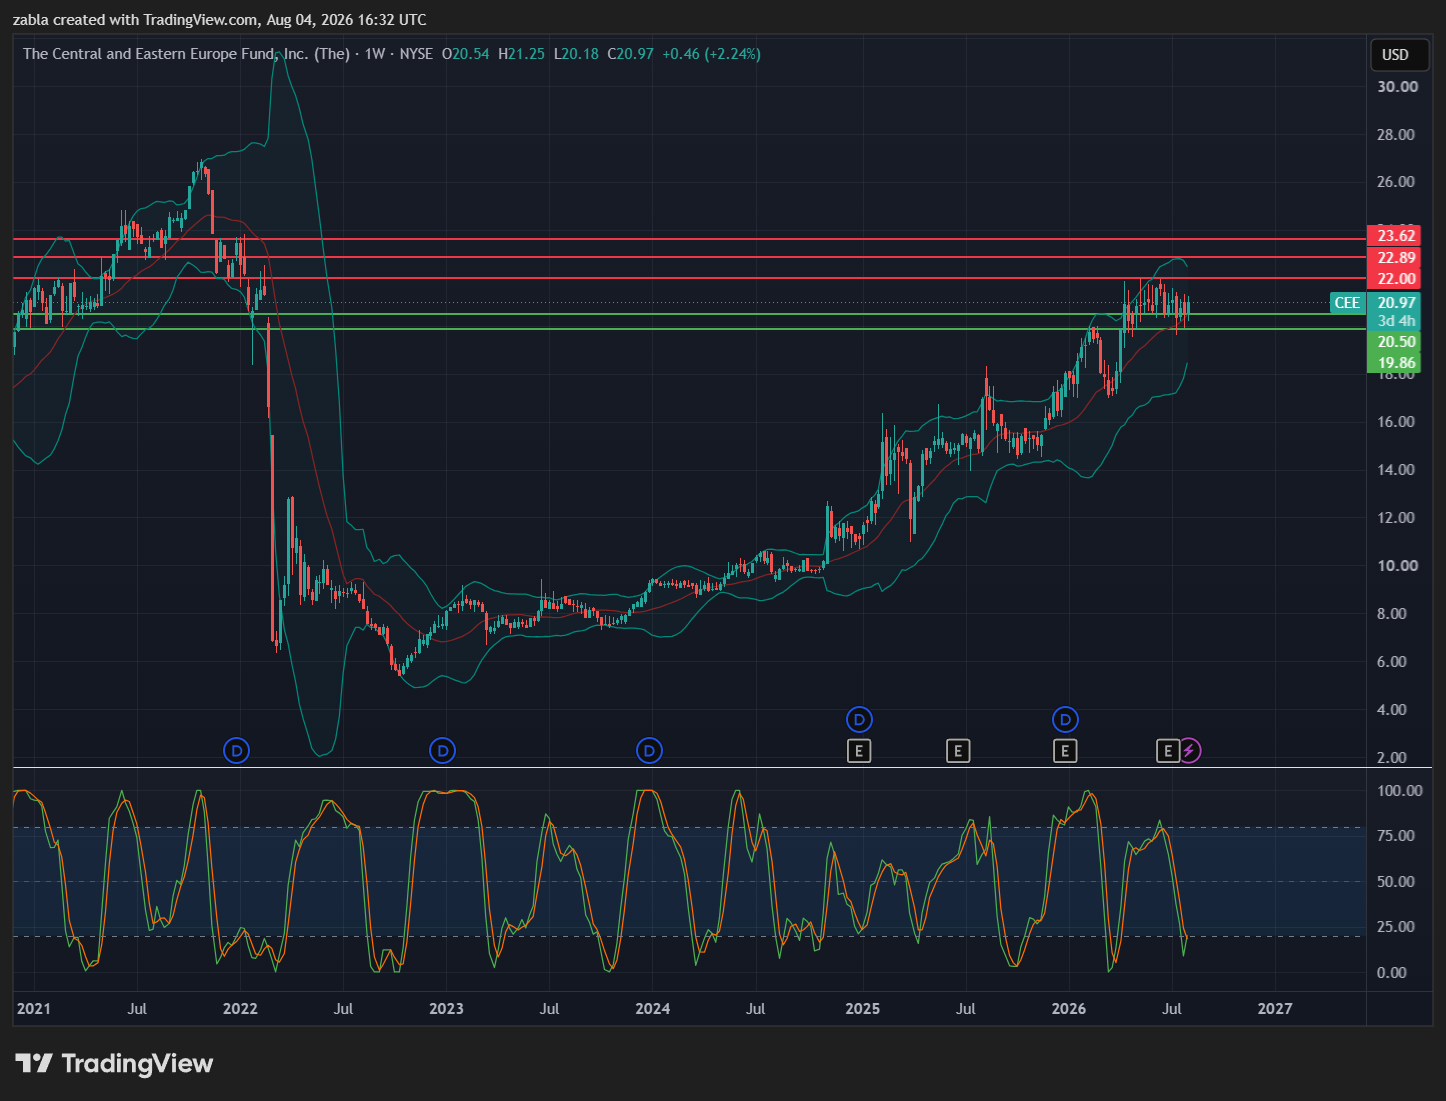1446x1101 pixels.
Task: Click the 2025 label on the time axis
Action: [862, 1009]
